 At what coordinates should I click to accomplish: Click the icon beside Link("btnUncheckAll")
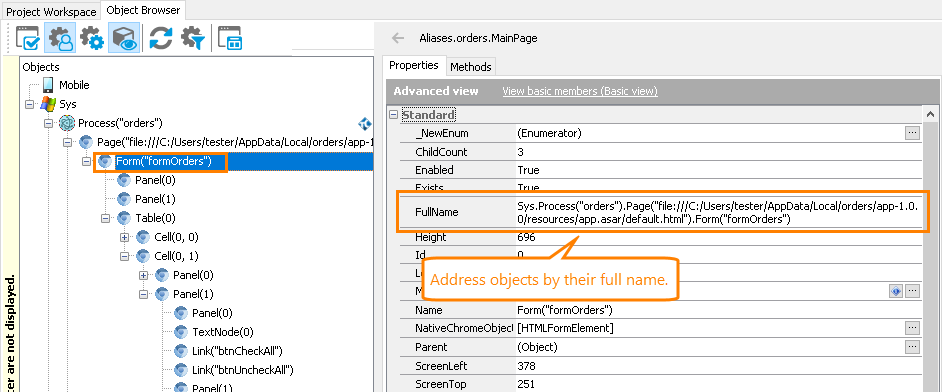tap(181, 369)
